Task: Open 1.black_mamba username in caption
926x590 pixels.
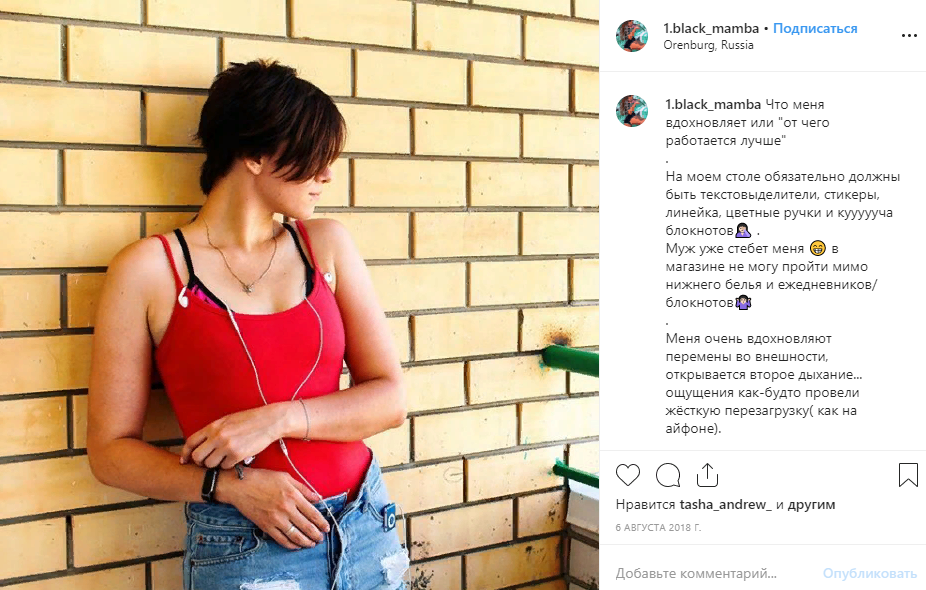Action: click(x=713, y=105)
